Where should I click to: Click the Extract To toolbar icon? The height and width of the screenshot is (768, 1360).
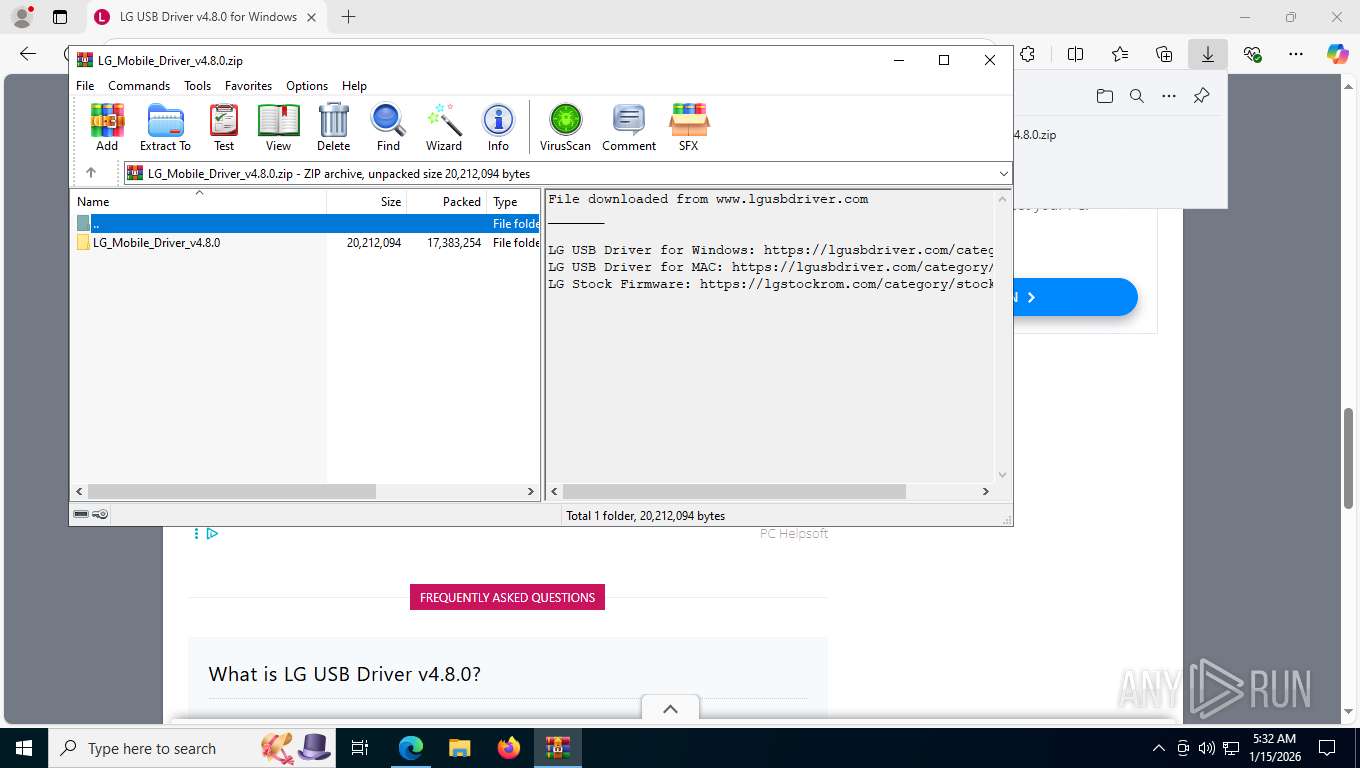click(x=165, y=127)
